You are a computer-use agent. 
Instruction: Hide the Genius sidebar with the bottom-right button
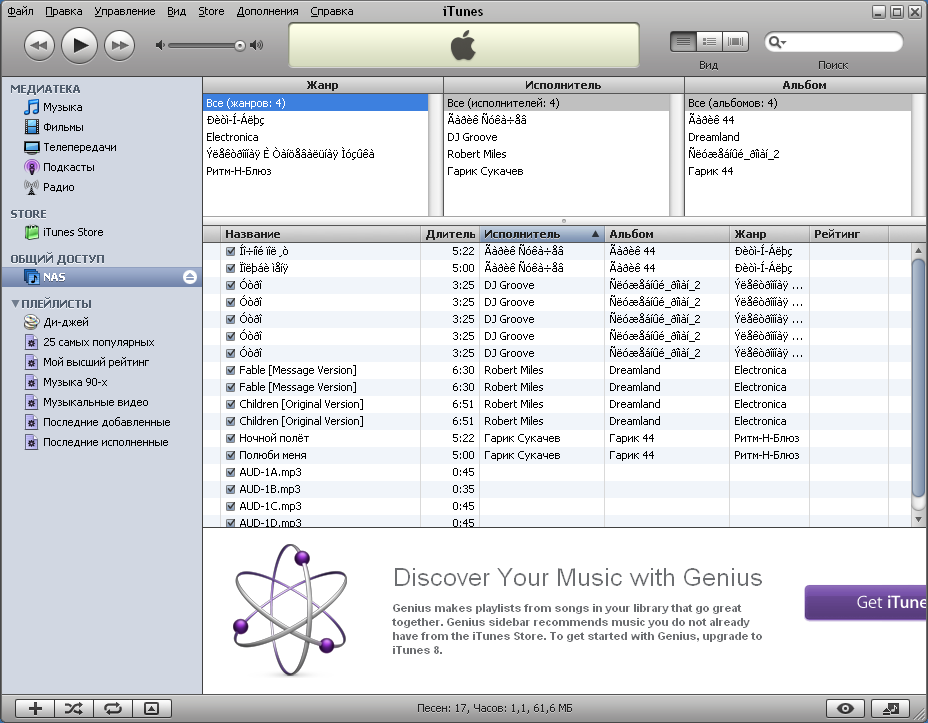pyautogui.click(x=891, y=708)
